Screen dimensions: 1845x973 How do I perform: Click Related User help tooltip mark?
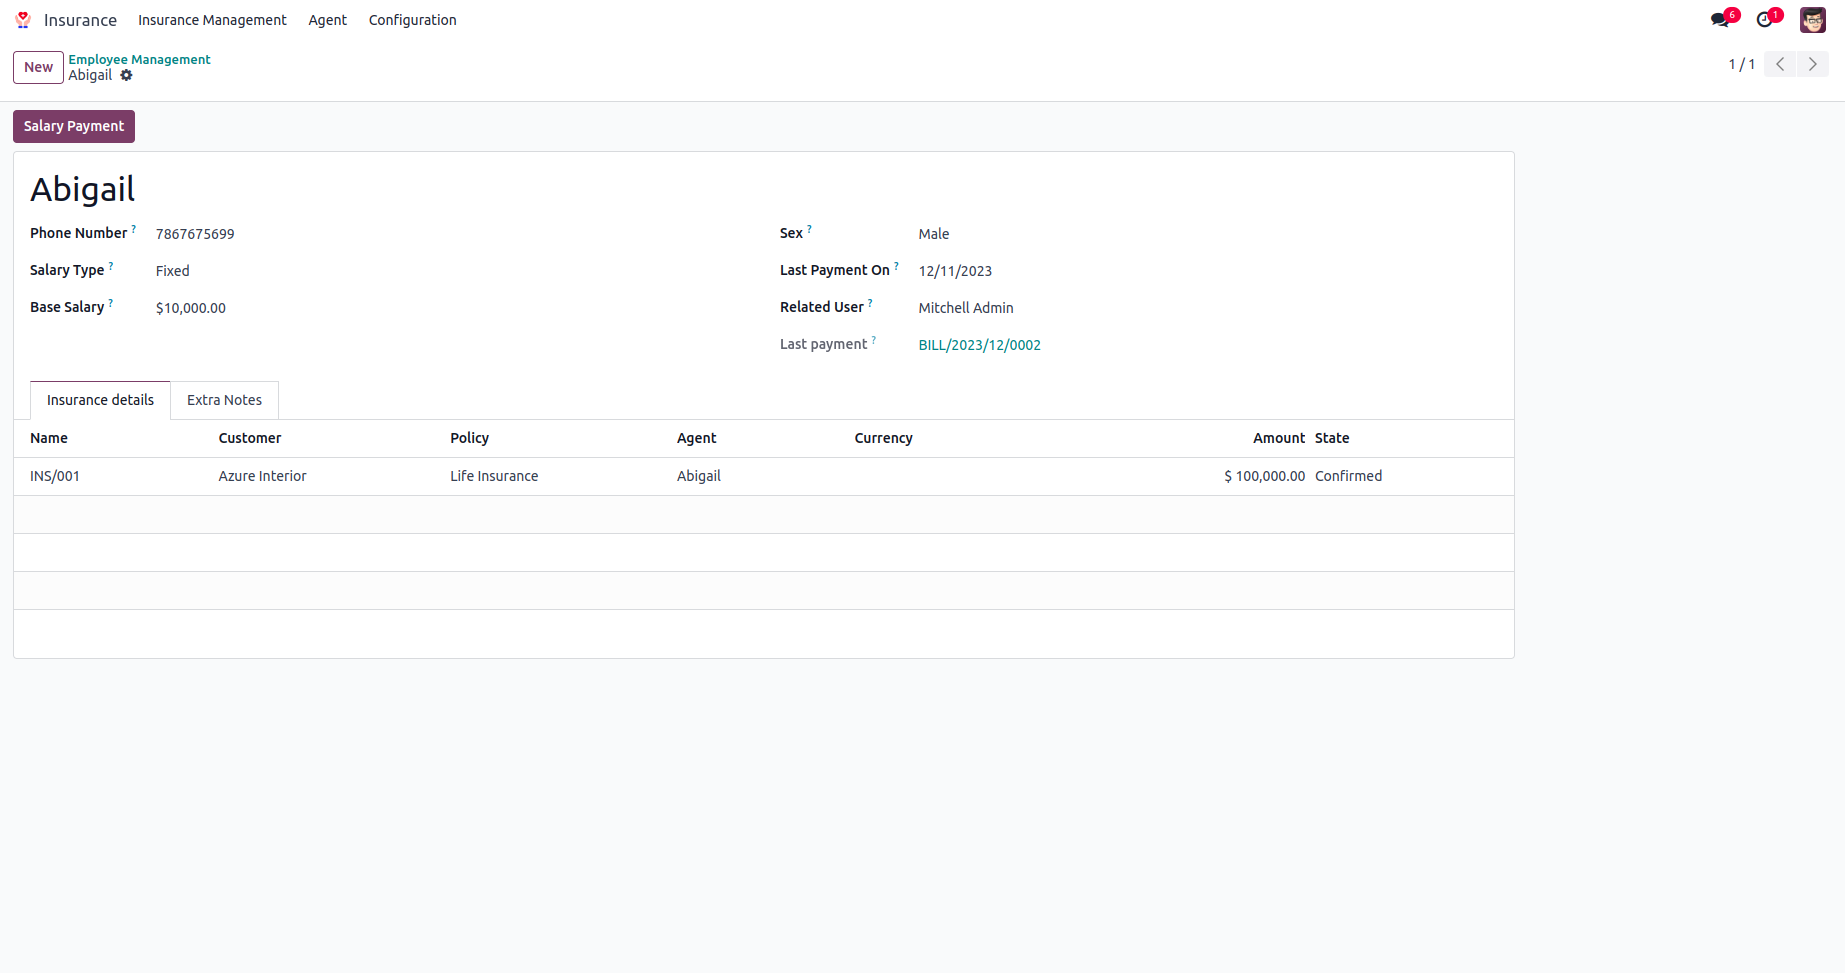[870, 303]
